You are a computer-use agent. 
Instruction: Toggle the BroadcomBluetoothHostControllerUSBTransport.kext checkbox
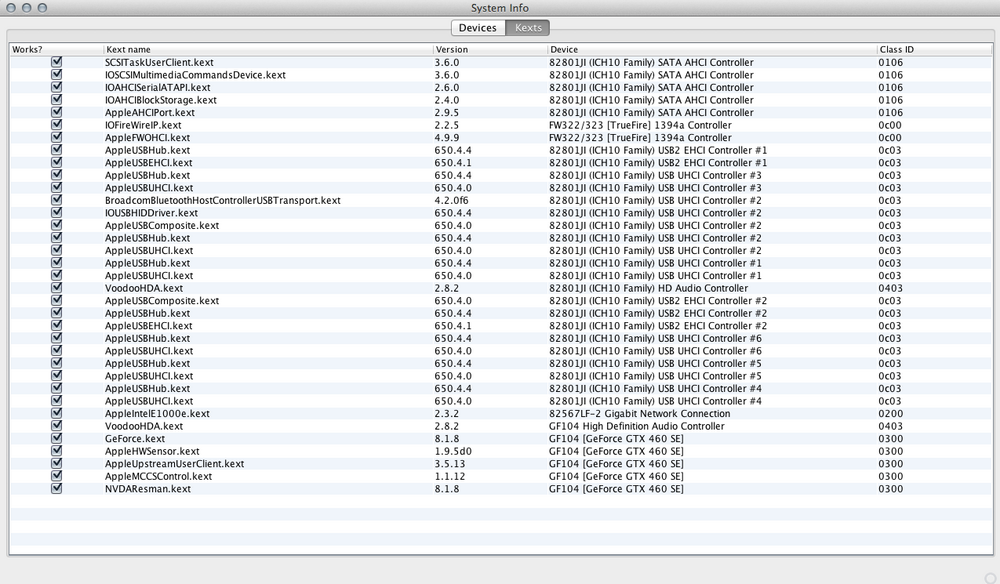[x=57, y=200]
